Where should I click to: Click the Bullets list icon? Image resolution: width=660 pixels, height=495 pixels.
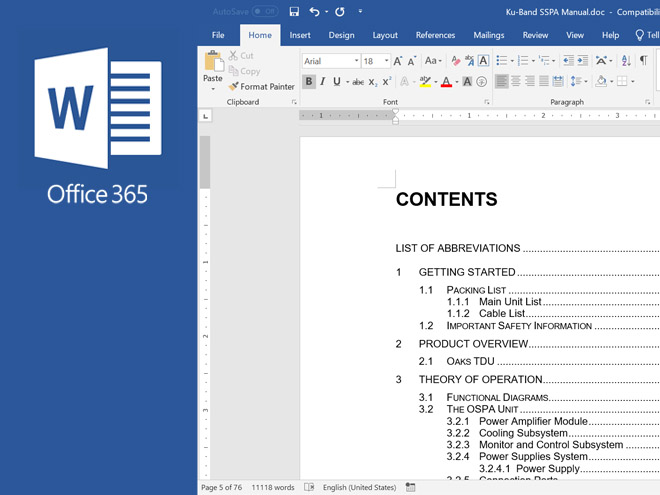pos(503,61)
